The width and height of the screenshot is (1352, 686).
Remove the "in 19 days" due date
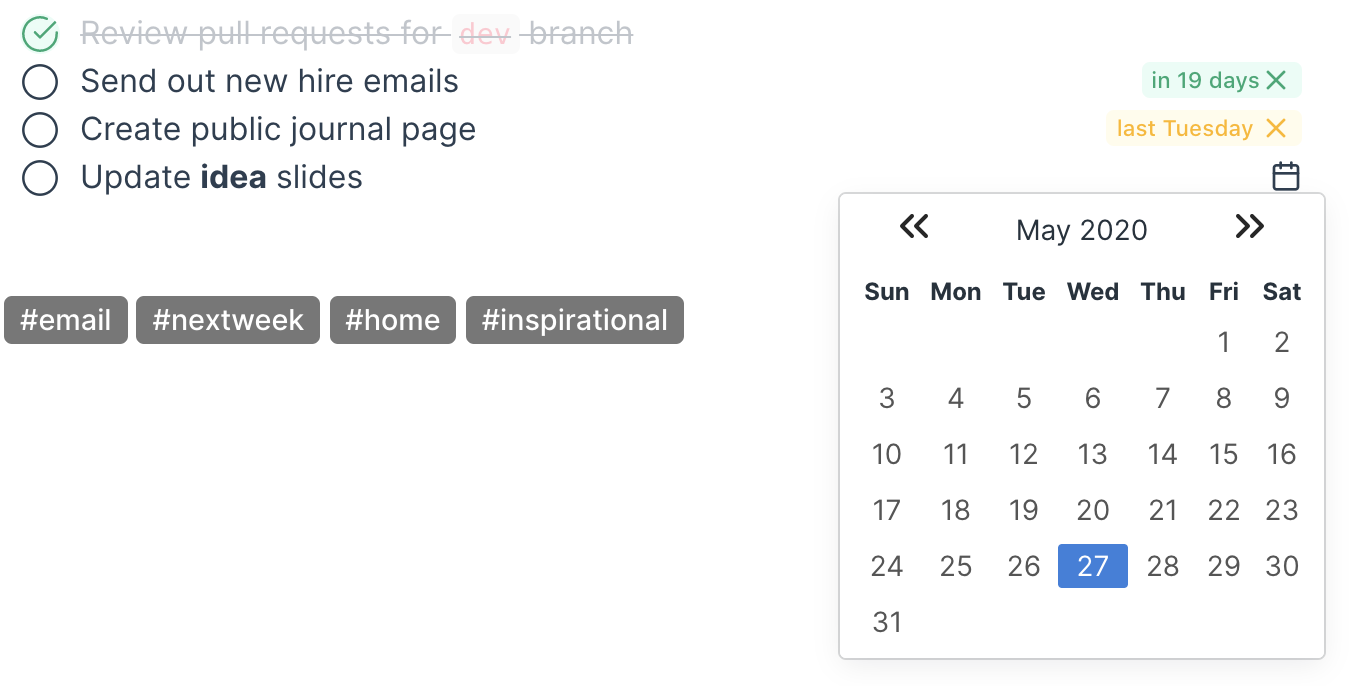coord(1276,81)
